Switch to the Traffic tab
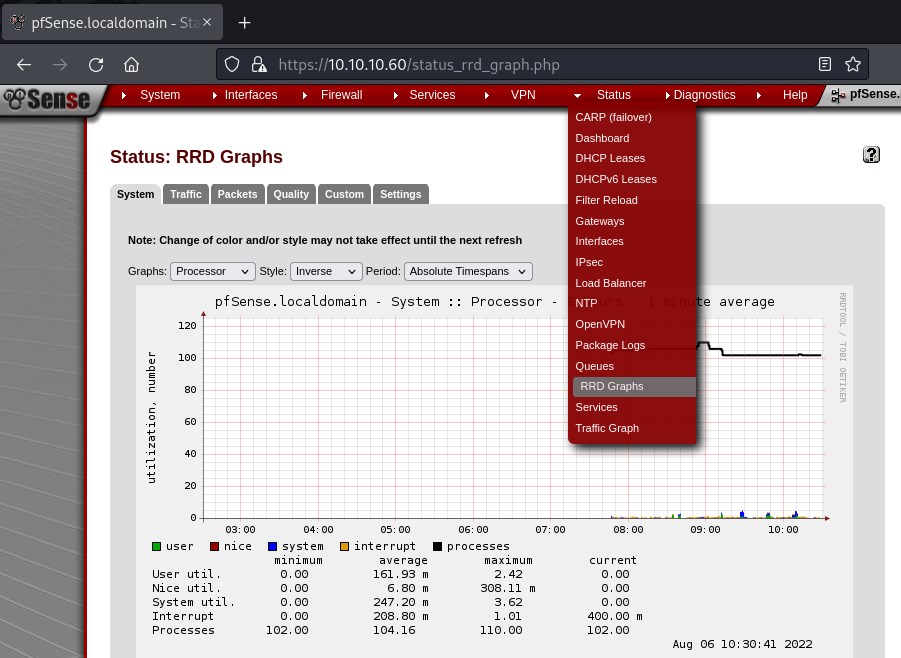The height and width of the screenshot is (658, 901). click(186, 194)
